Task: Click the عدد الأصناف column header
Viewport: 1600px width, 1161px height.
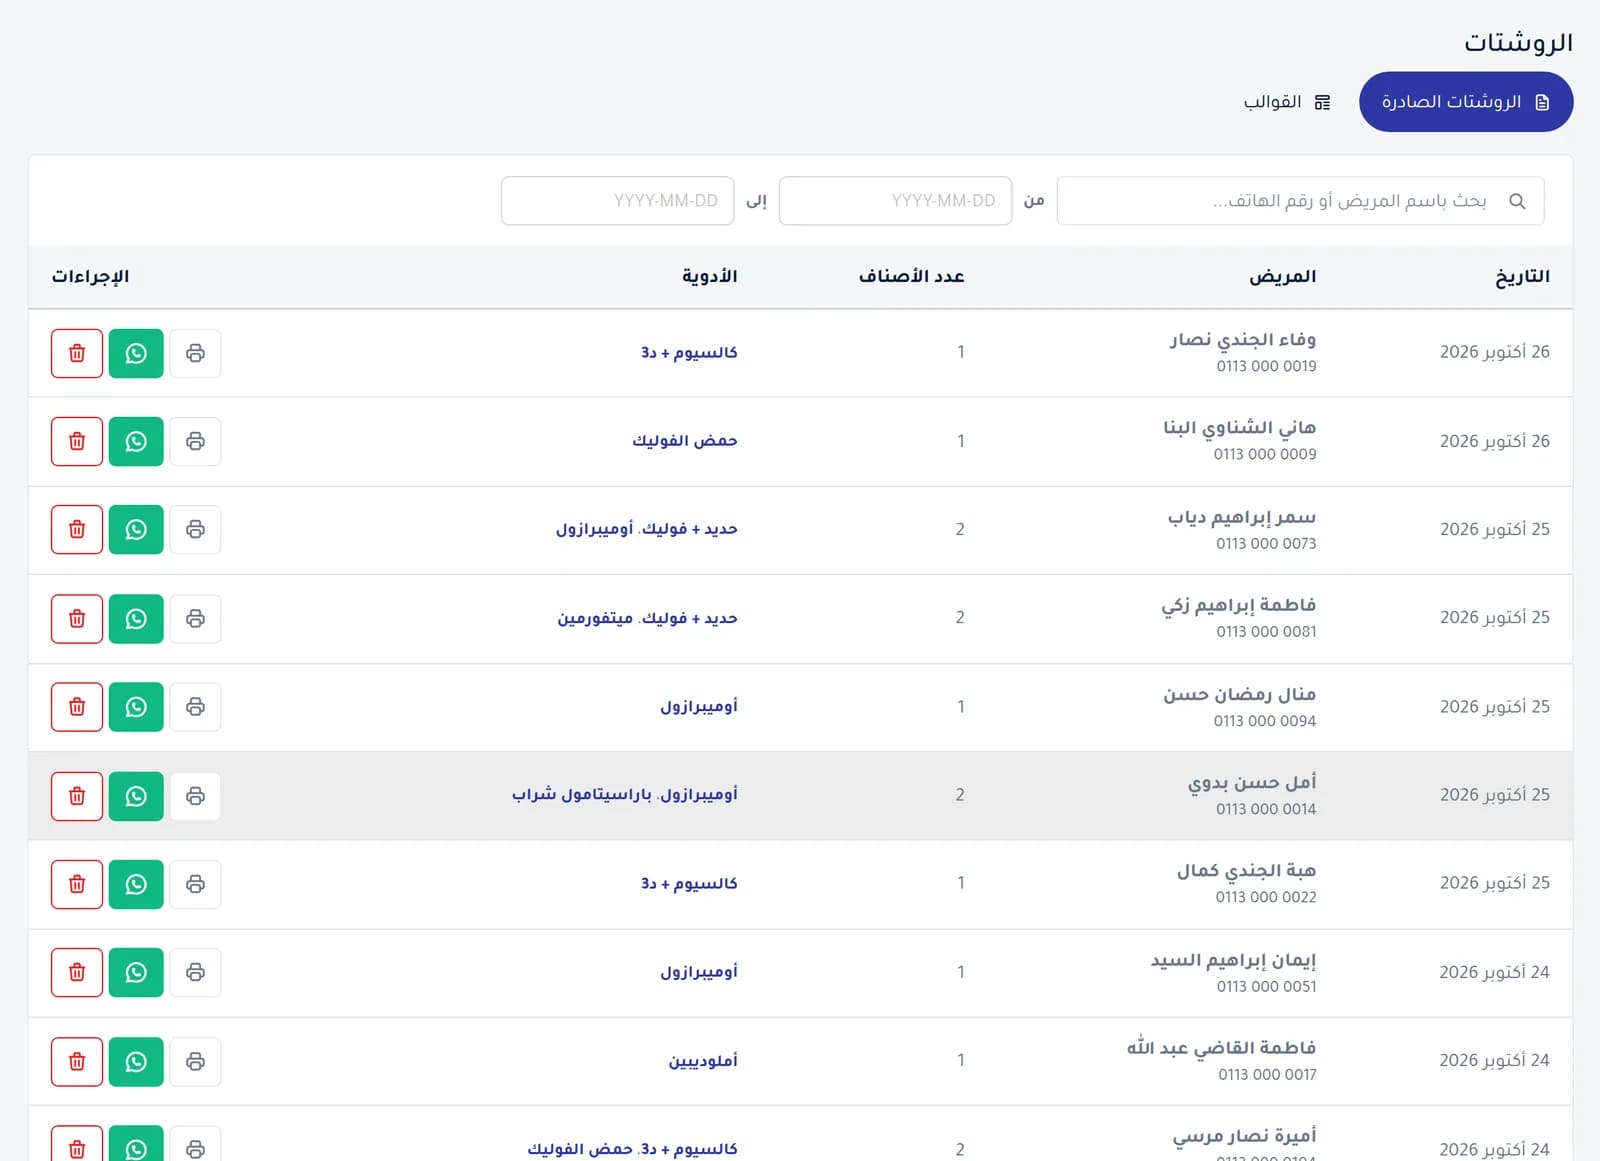Action: point(911,277)
